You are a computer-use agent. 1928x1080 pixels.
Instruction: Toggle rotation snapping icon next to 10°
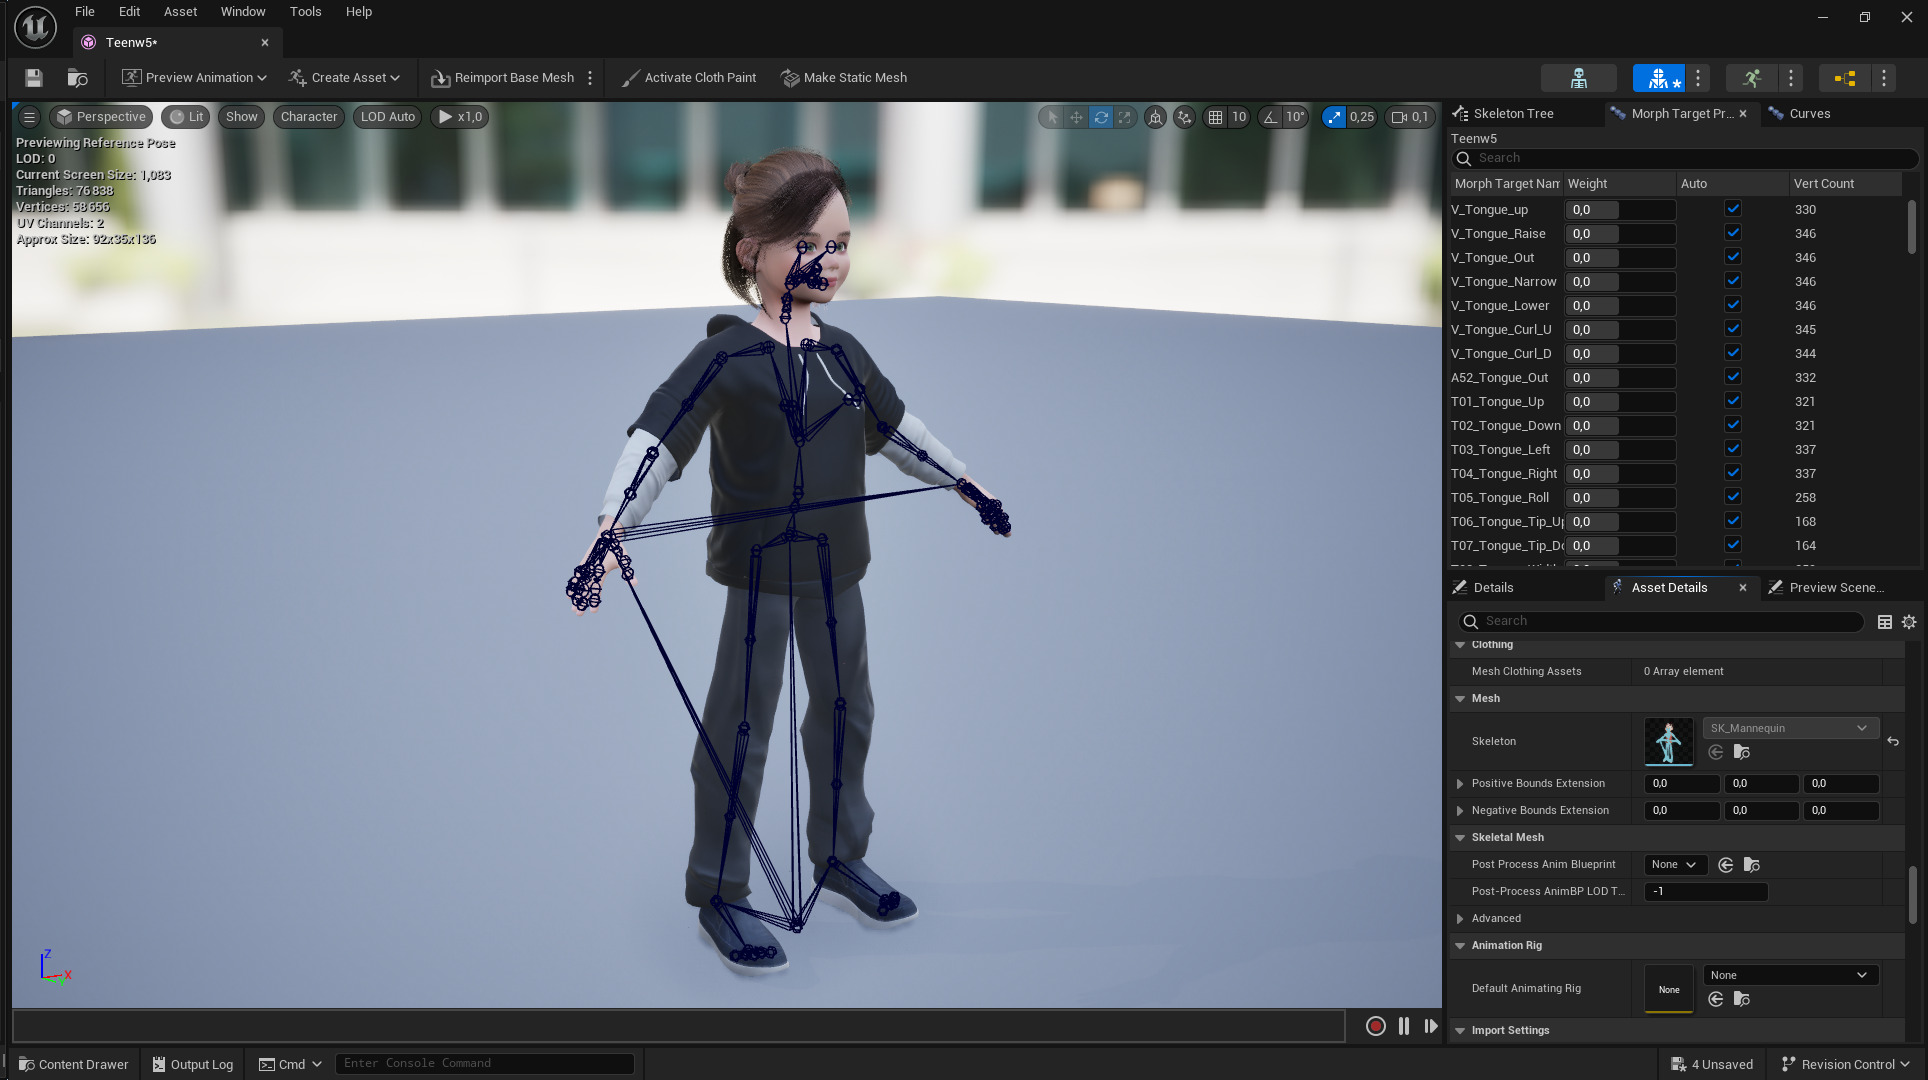(1270, 117)
